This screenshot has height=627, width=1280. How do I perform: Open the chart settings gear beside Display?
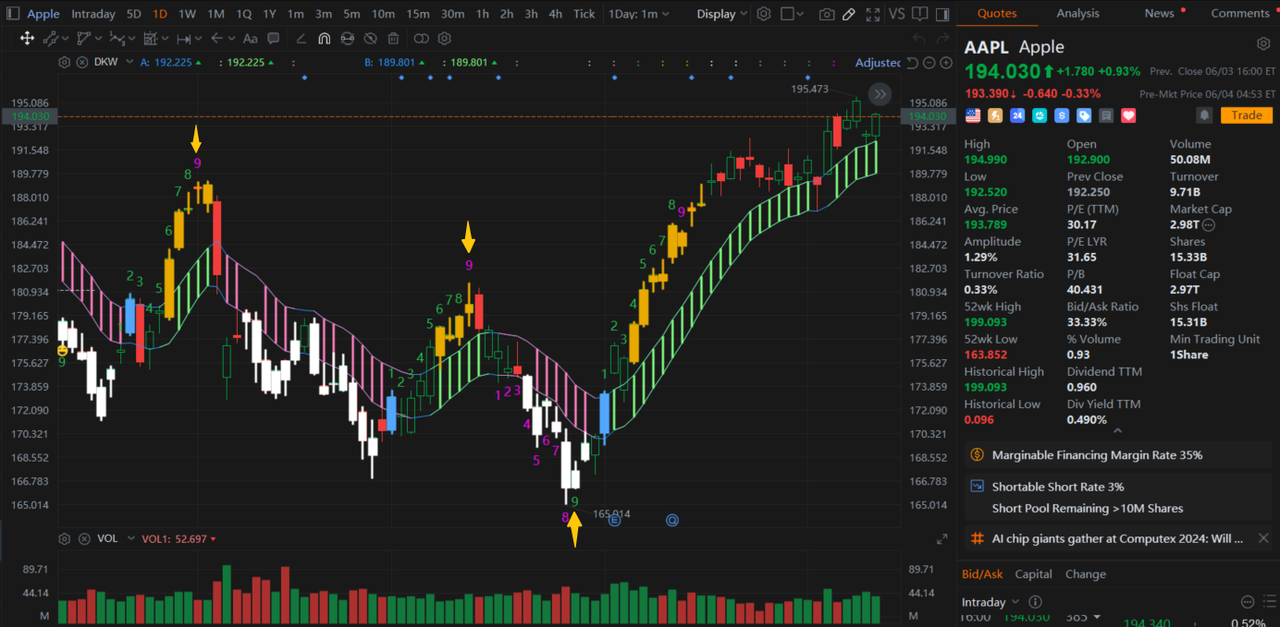click(x=763, y=14)
